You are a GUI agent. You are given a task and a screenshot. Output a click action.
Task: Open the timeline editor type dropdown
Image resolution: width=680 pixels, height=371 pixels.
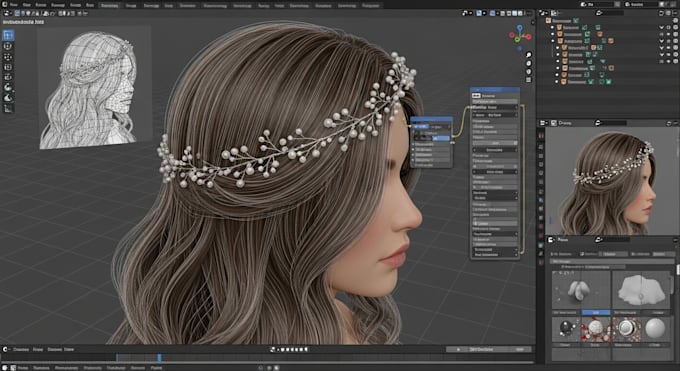click(6, 349)
